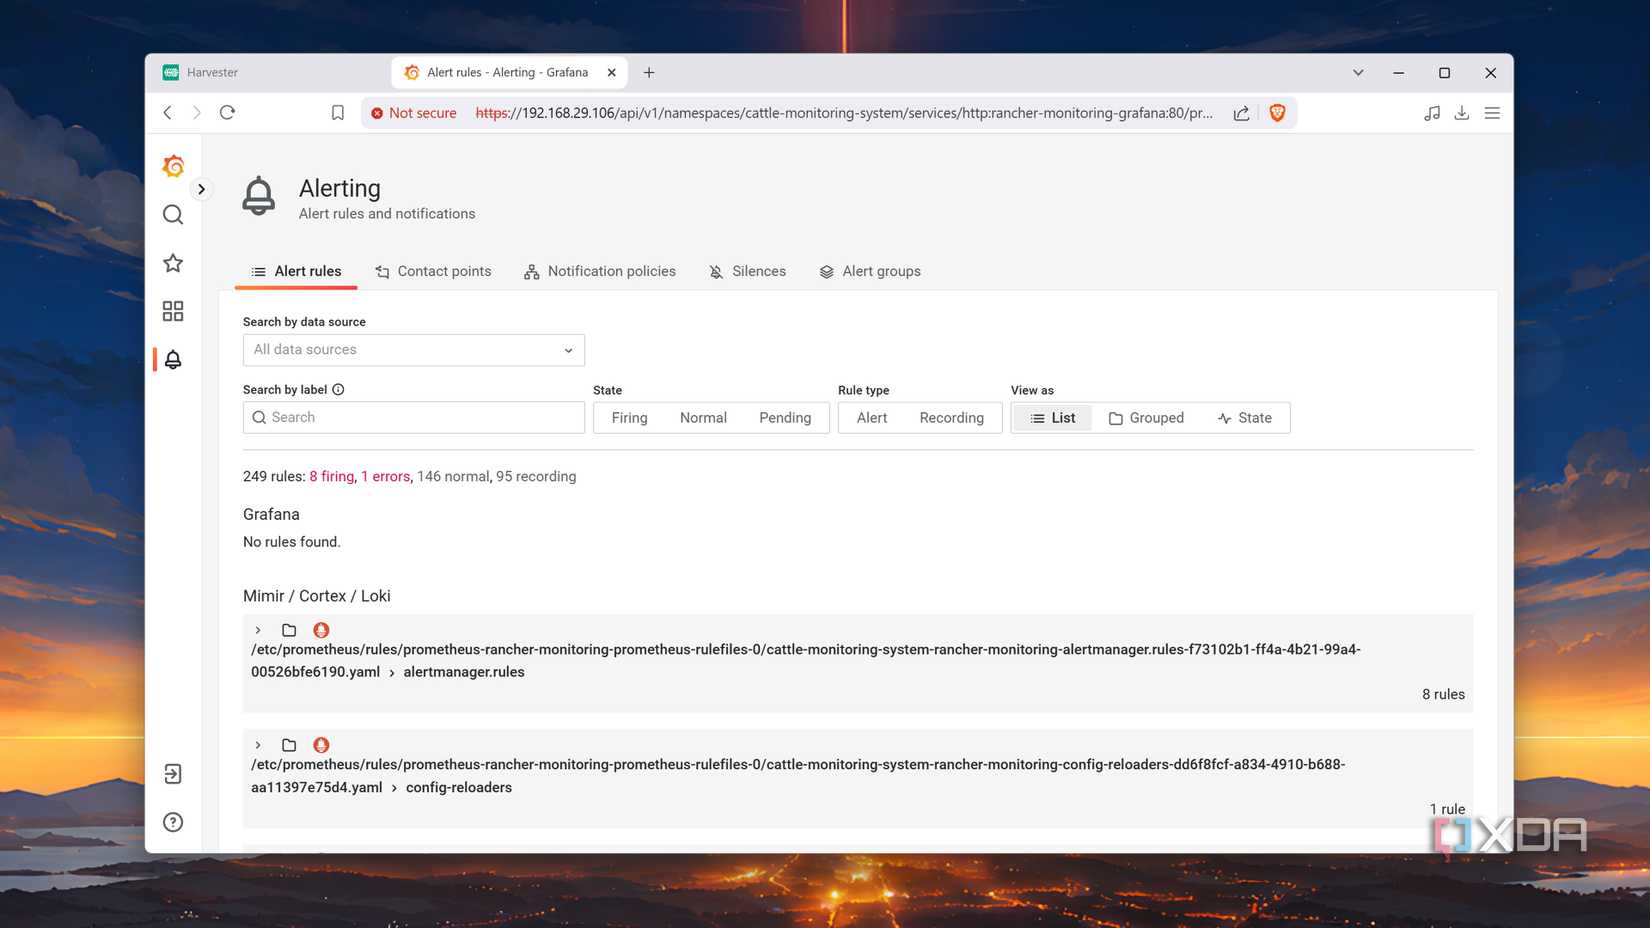This screenshot has height=928, width=1650.
Task: Open the tab search dropdown chevron
Action: coord(1358,72)
